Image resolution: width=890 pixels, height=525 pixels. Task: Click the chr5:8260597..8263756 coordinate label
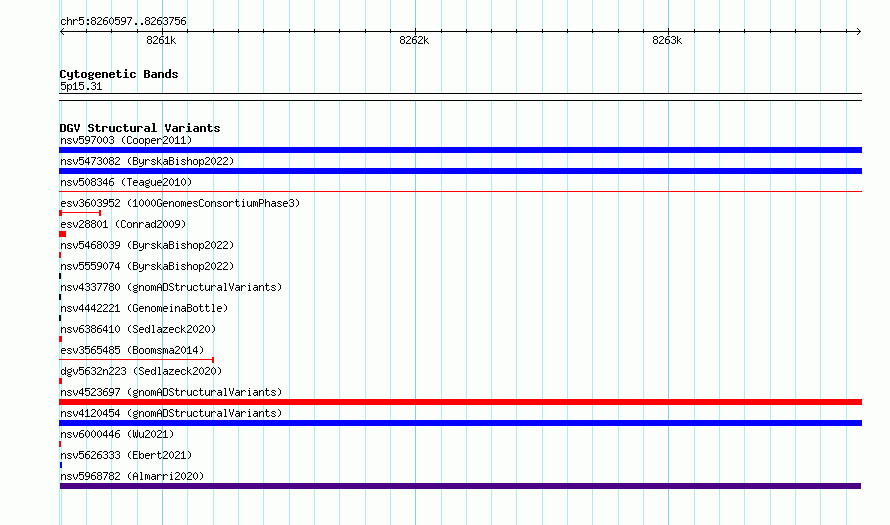[x=123, y=21]
